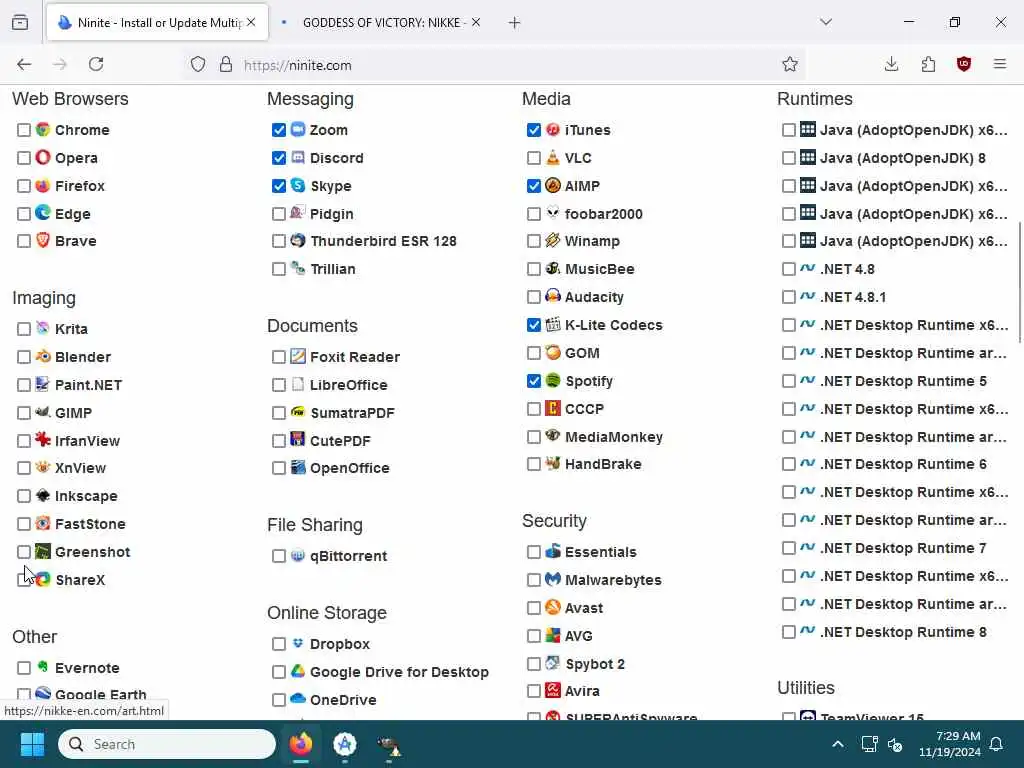Open a new browser tab

tap(515, 23)
